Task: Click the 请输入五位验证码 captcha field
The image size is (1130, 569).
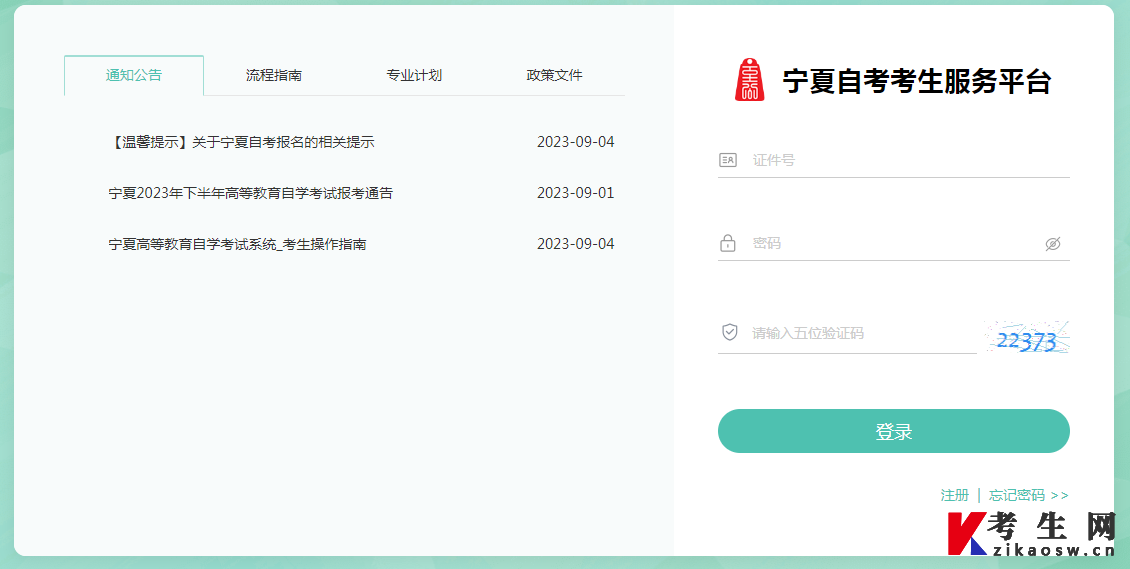Action: (860, 333)
